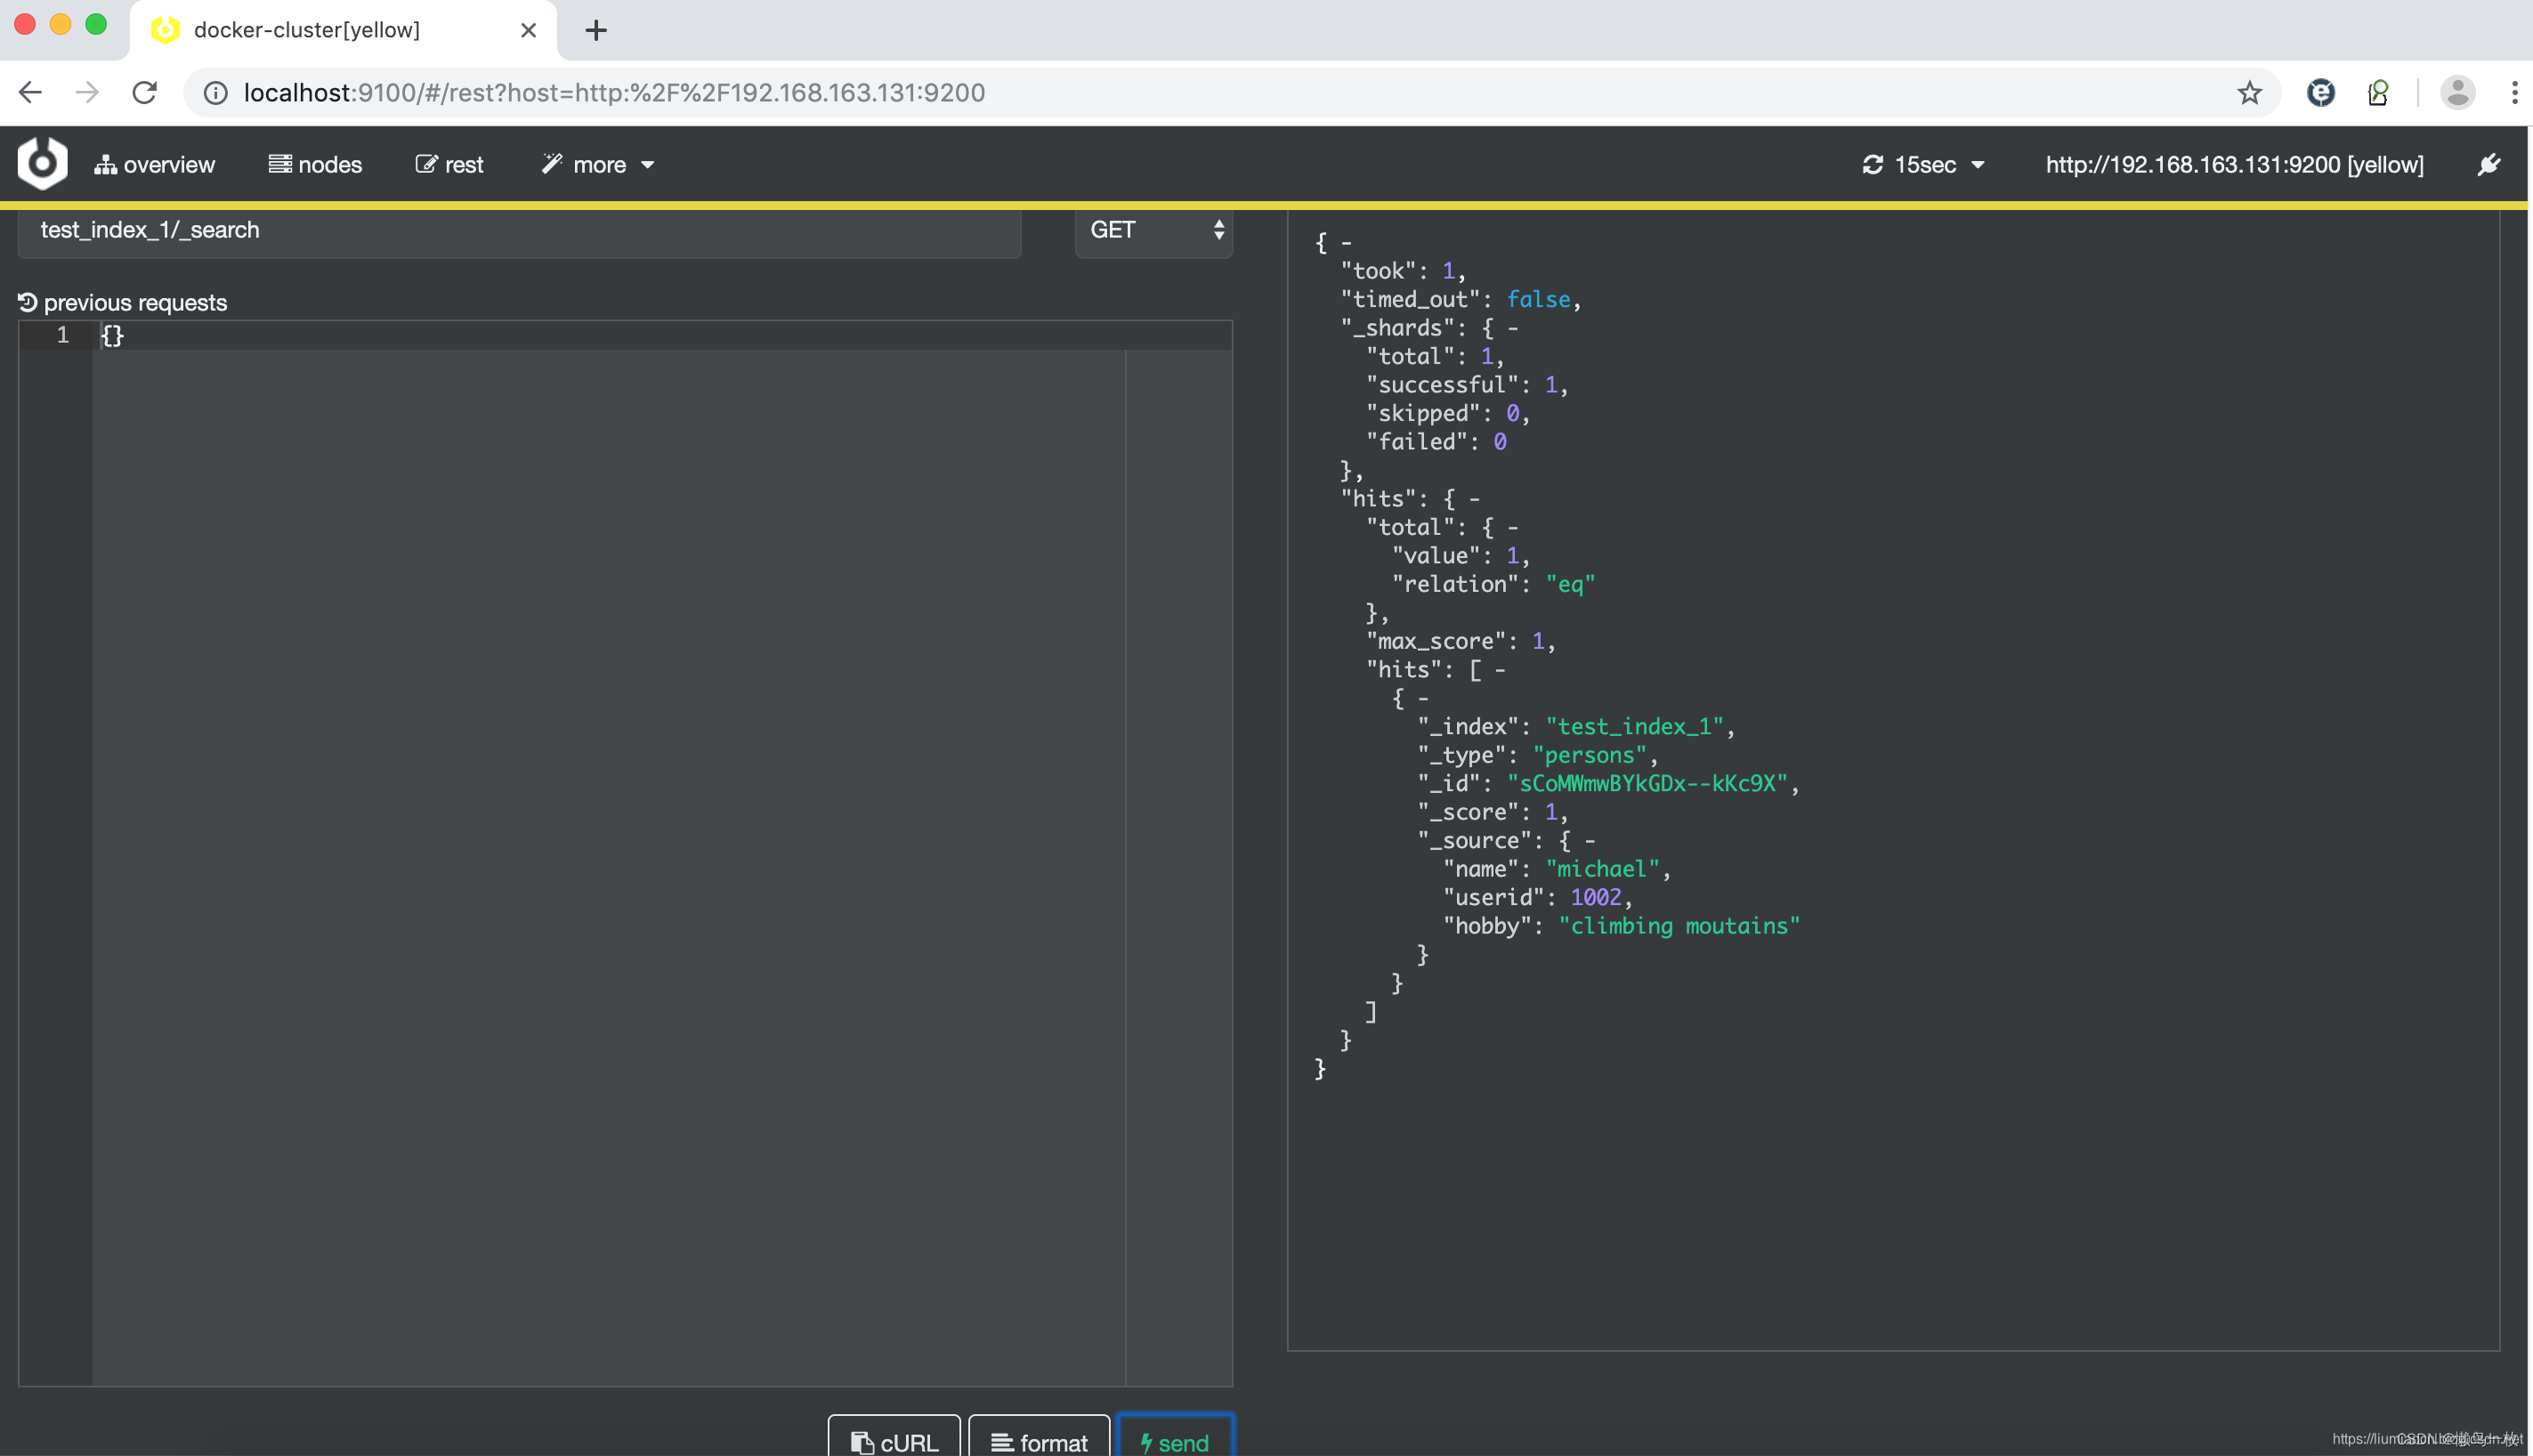Screen dimensions: 2533x1456
Task: Reload the browser page
Action: click(145, 93)
